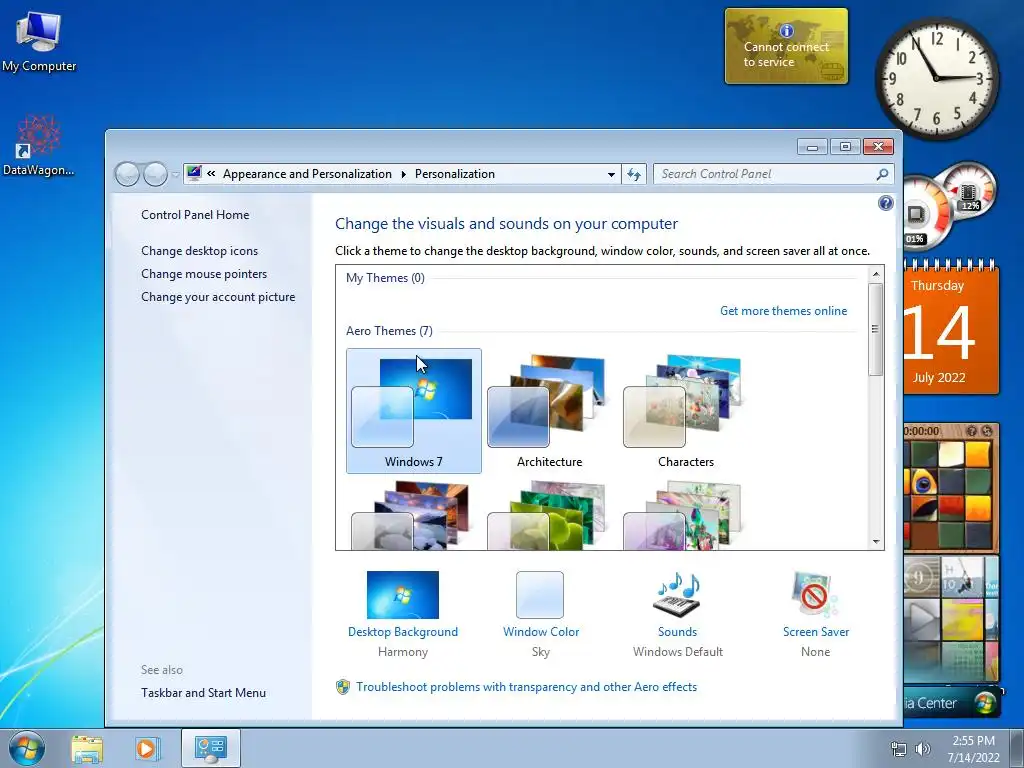Click the taskbar clock showing 2:55 PM
Screen dimensions: 1024x768
(x=973, y=749)
